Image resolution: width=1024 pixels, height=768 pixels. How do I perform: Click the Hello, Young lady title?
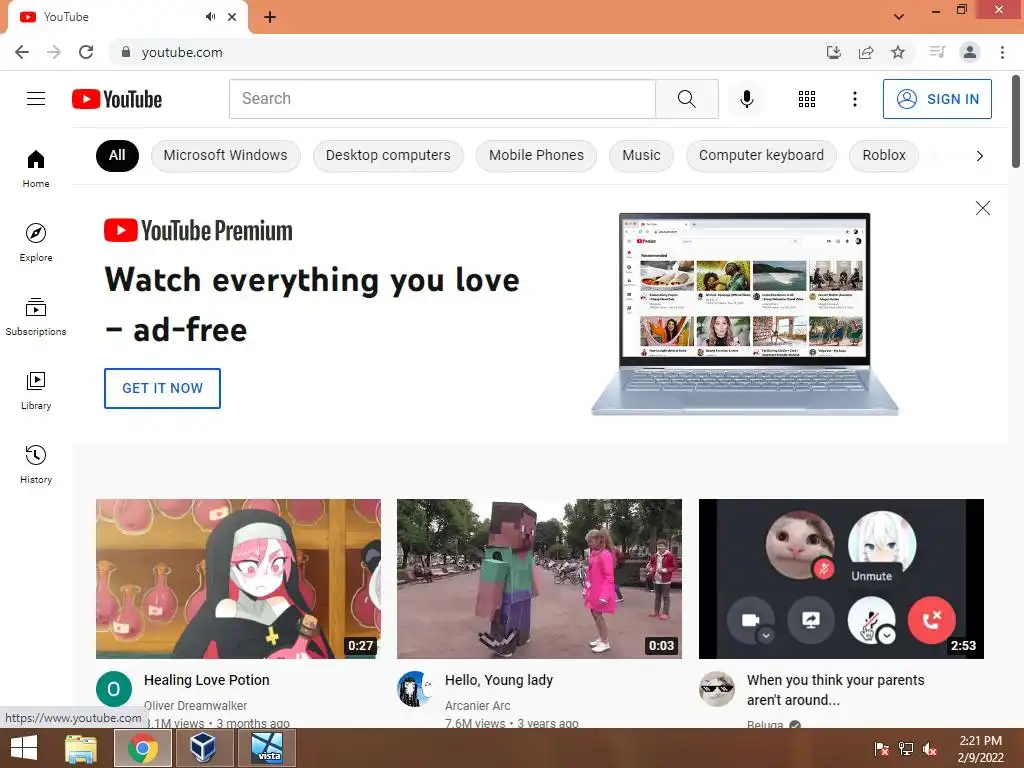pyautogui.click(x=499, y=680)
